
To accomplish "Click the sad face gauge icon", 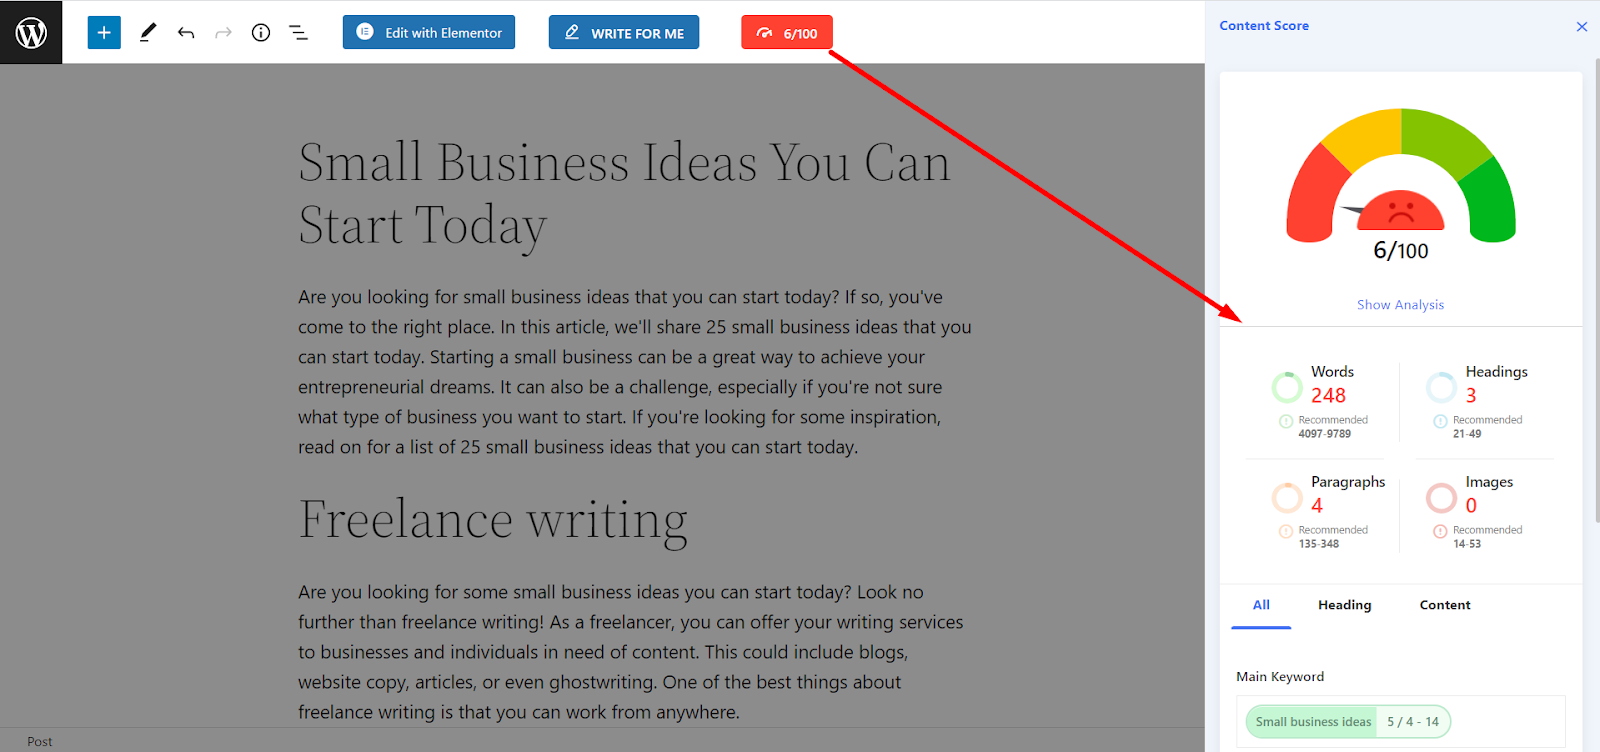I will tap(1401, 210).
